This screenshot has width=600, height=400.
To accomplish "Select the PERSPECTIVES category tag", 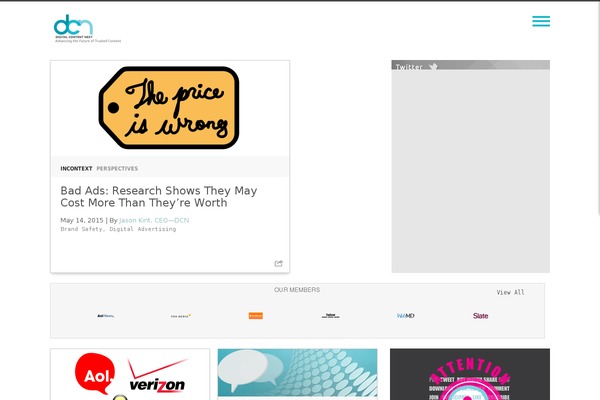I will [117, 168].
